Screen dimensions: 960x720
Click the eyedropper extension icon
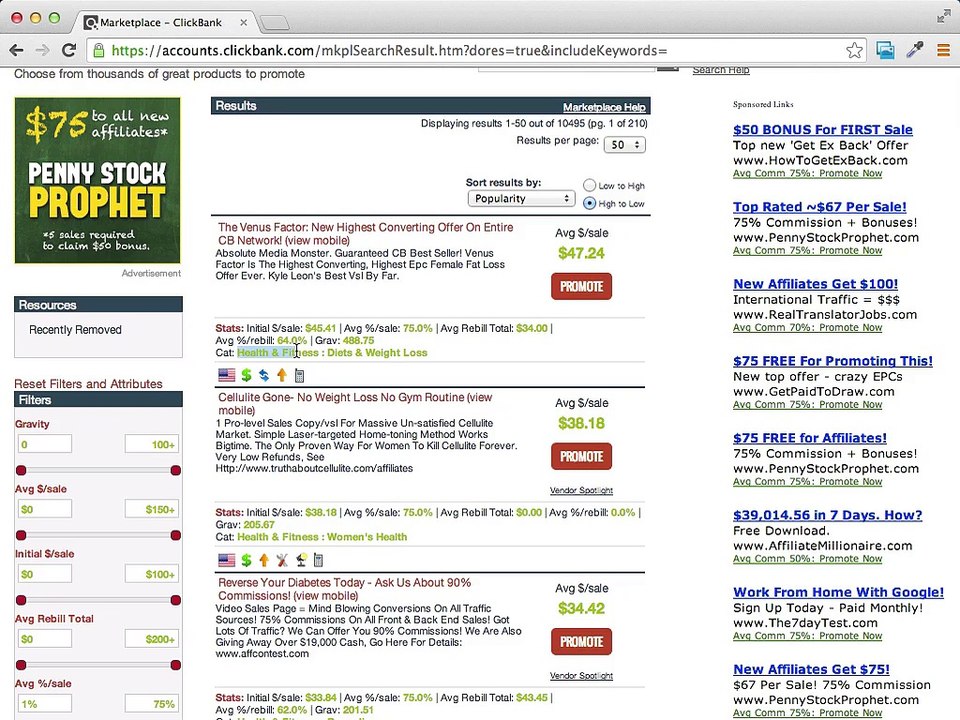point(915,50)
